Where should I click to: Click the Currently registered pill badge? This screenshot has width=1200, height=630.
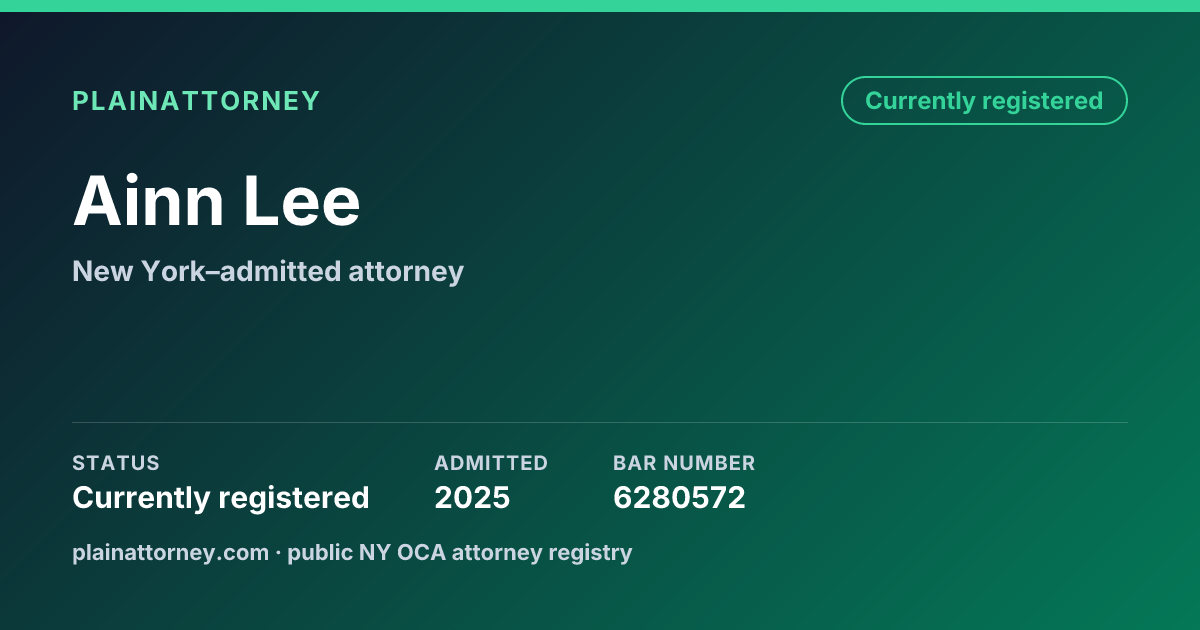point(984,101)
